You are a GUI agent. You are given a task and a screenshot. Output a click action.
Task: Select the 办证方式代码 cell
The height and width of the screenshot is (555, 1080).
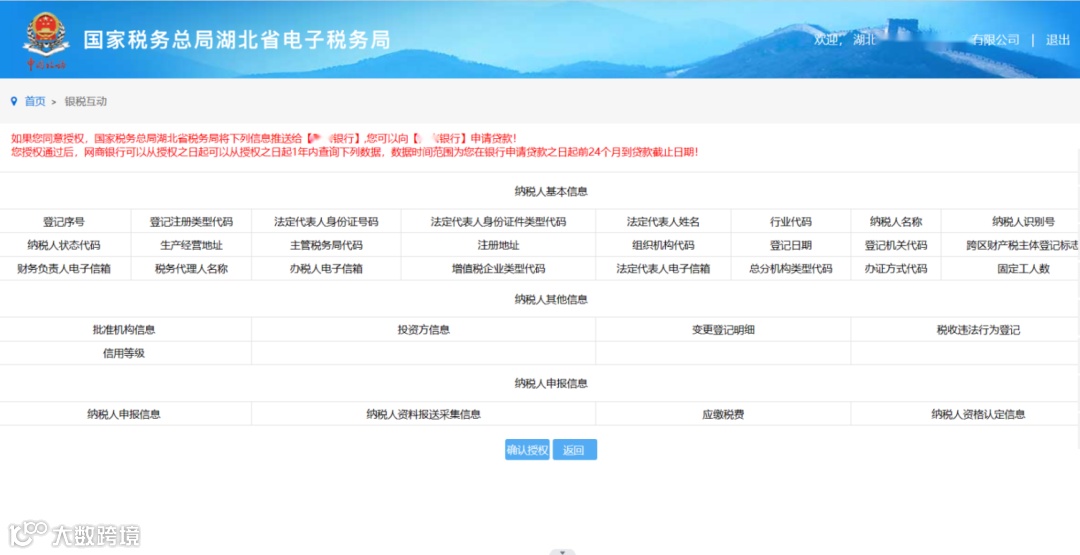pyautogui.click(x=895, y=269)
